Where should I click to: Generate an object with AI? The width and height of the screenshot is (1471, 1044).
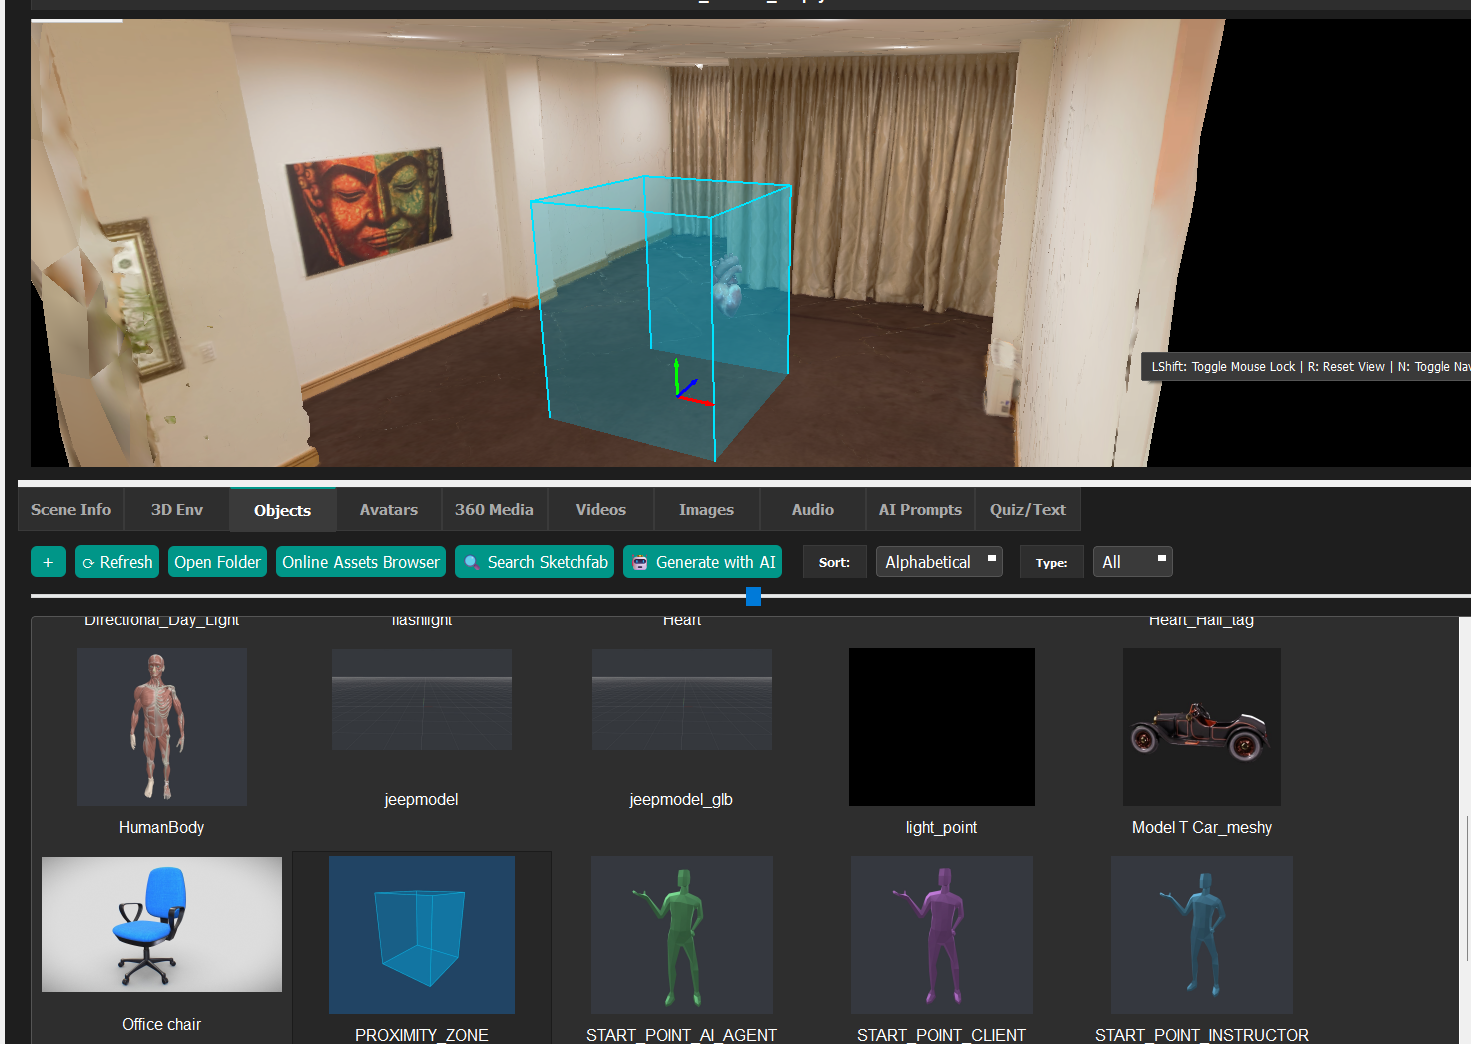click(702, 562)
